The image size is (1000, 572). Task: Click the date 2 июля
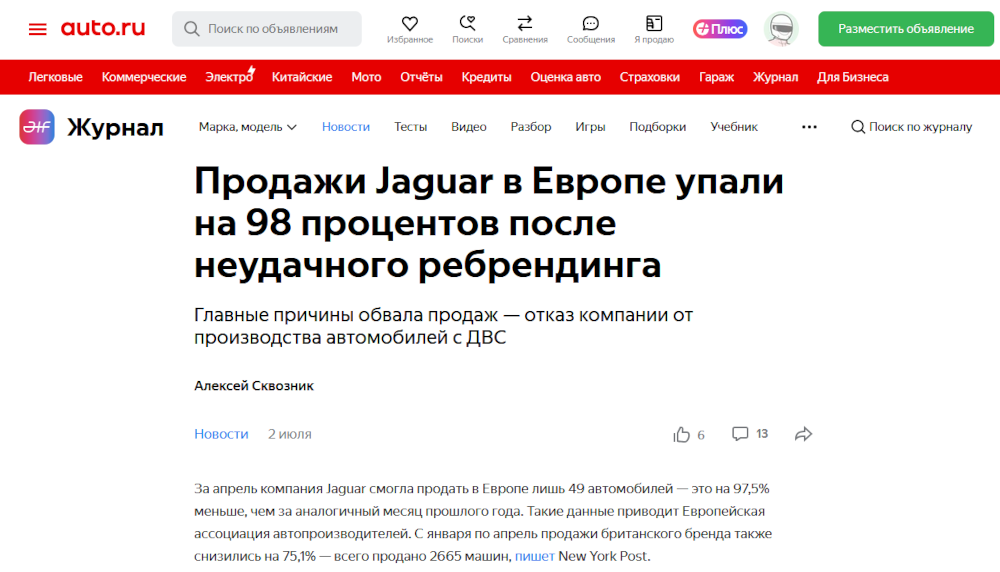click(x=290, y=434)
